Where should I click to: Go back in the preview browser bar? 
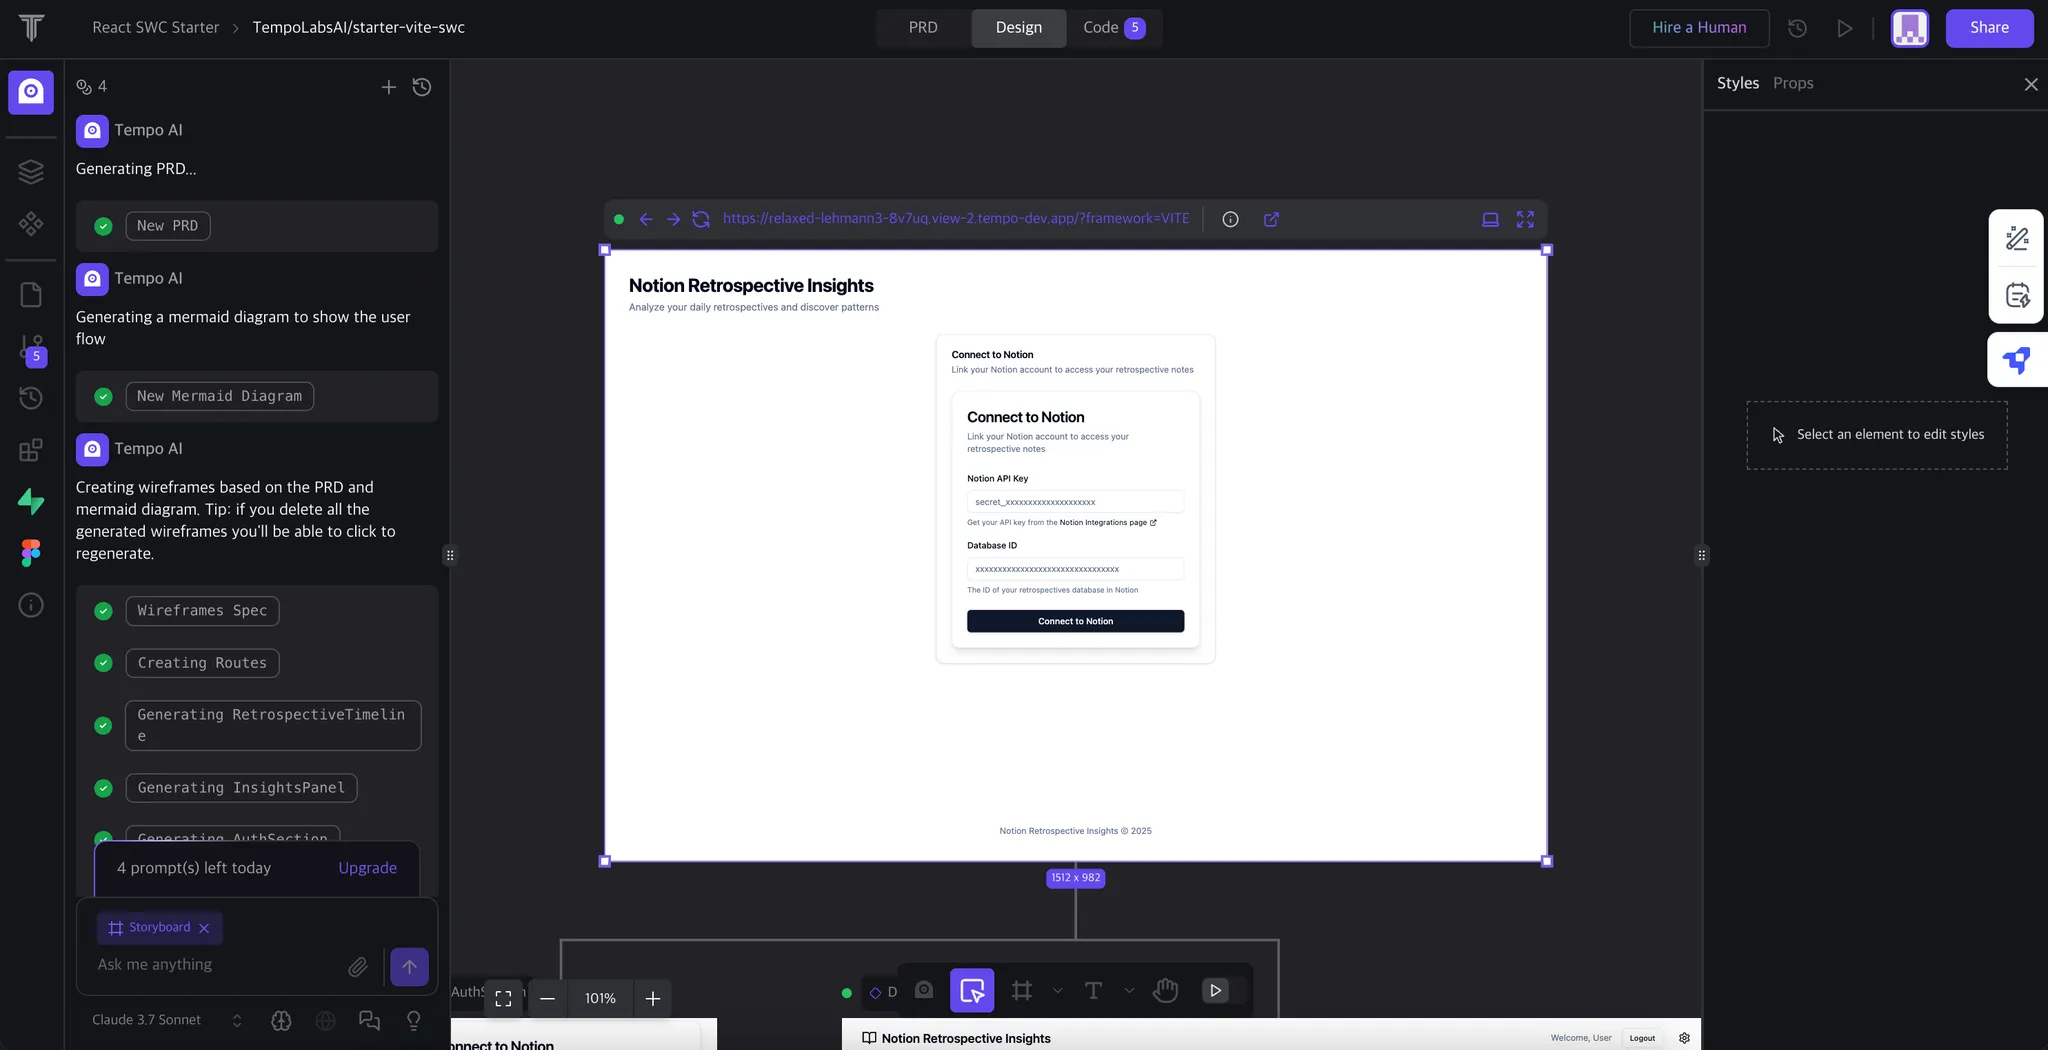(646, 219)
